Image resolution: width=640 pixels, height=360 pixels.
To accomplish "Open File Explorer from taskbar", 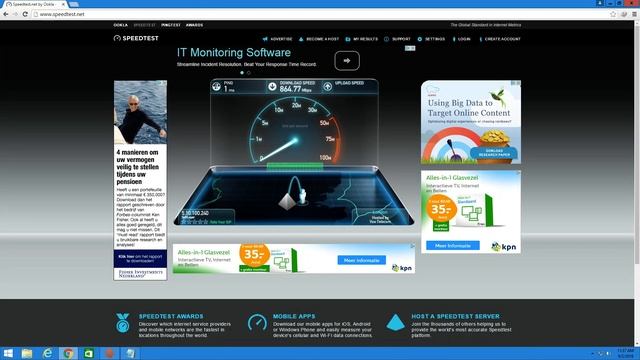I will (27, 353).
